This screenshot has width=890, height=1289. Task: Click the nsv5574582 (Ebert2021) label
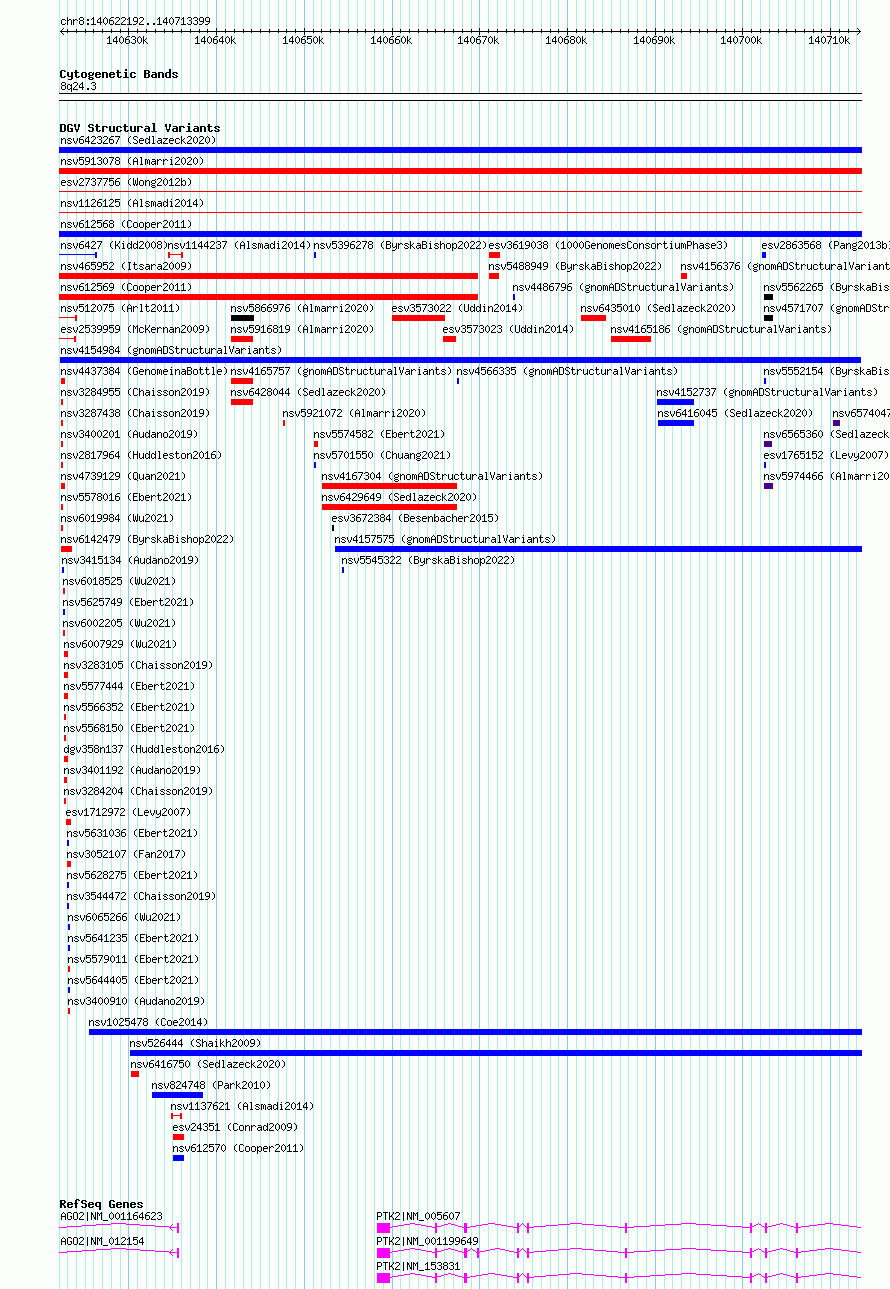click(379, 434)
